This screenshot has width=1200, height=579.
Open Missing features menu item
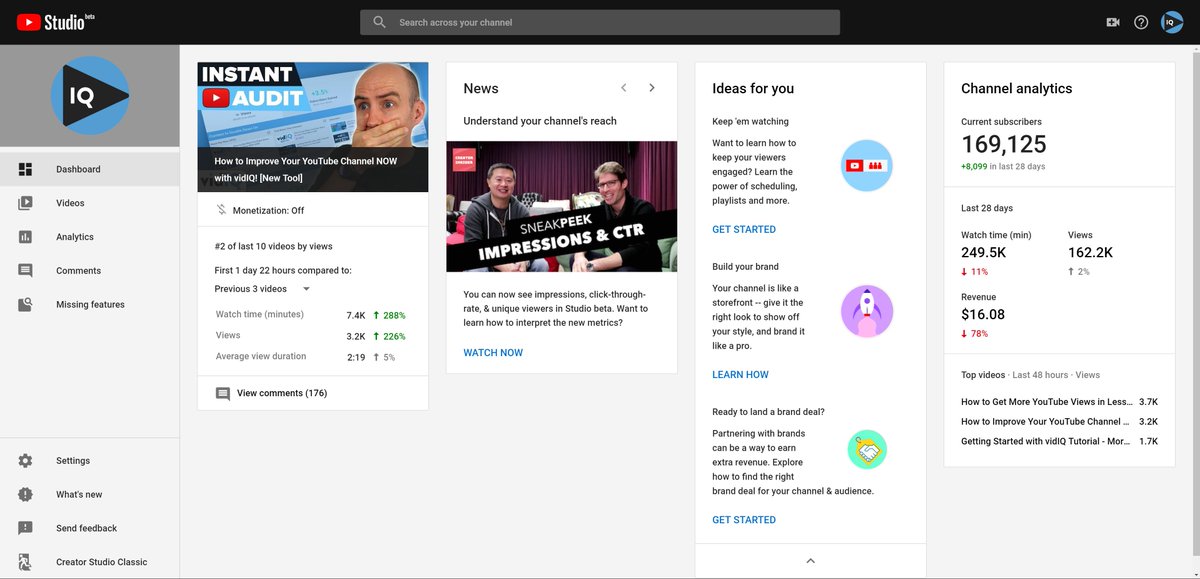pos(90,304)
